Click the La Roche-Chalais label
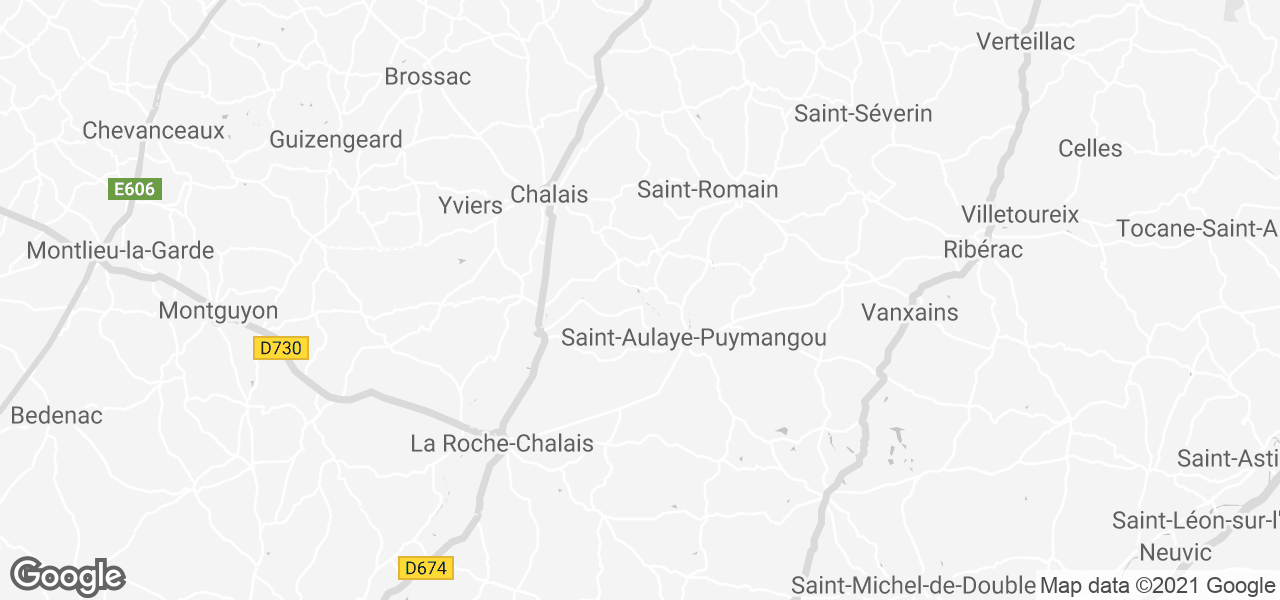This screenshot has height=600, width=1280. click(502, 443)
